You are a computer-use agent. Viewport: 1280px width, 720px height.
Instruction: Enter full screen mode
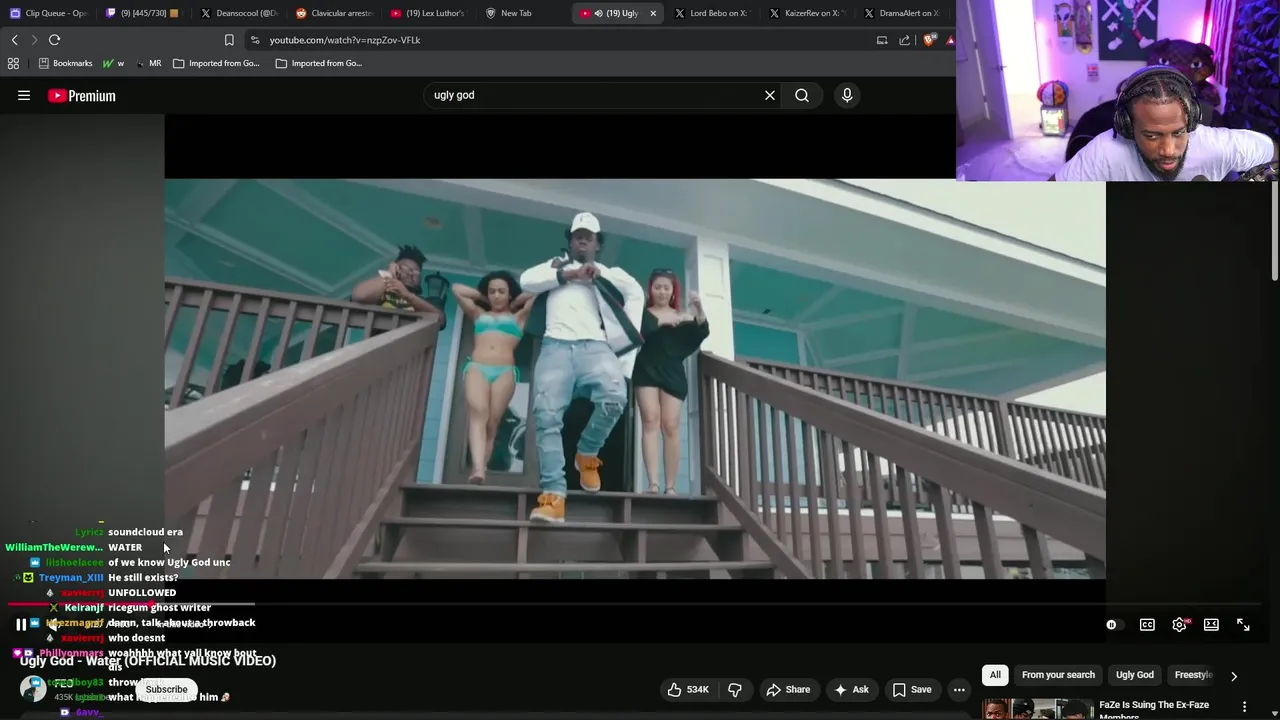[1243, 625]
